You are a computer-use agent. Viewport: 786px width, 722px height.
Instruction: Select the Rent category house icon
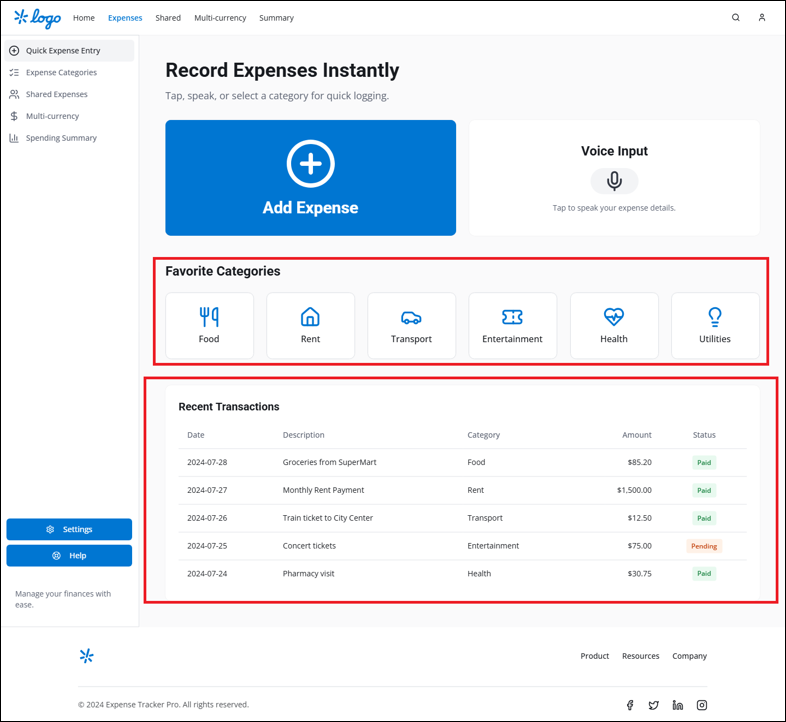pyautogui.click(x=310, y=316)
